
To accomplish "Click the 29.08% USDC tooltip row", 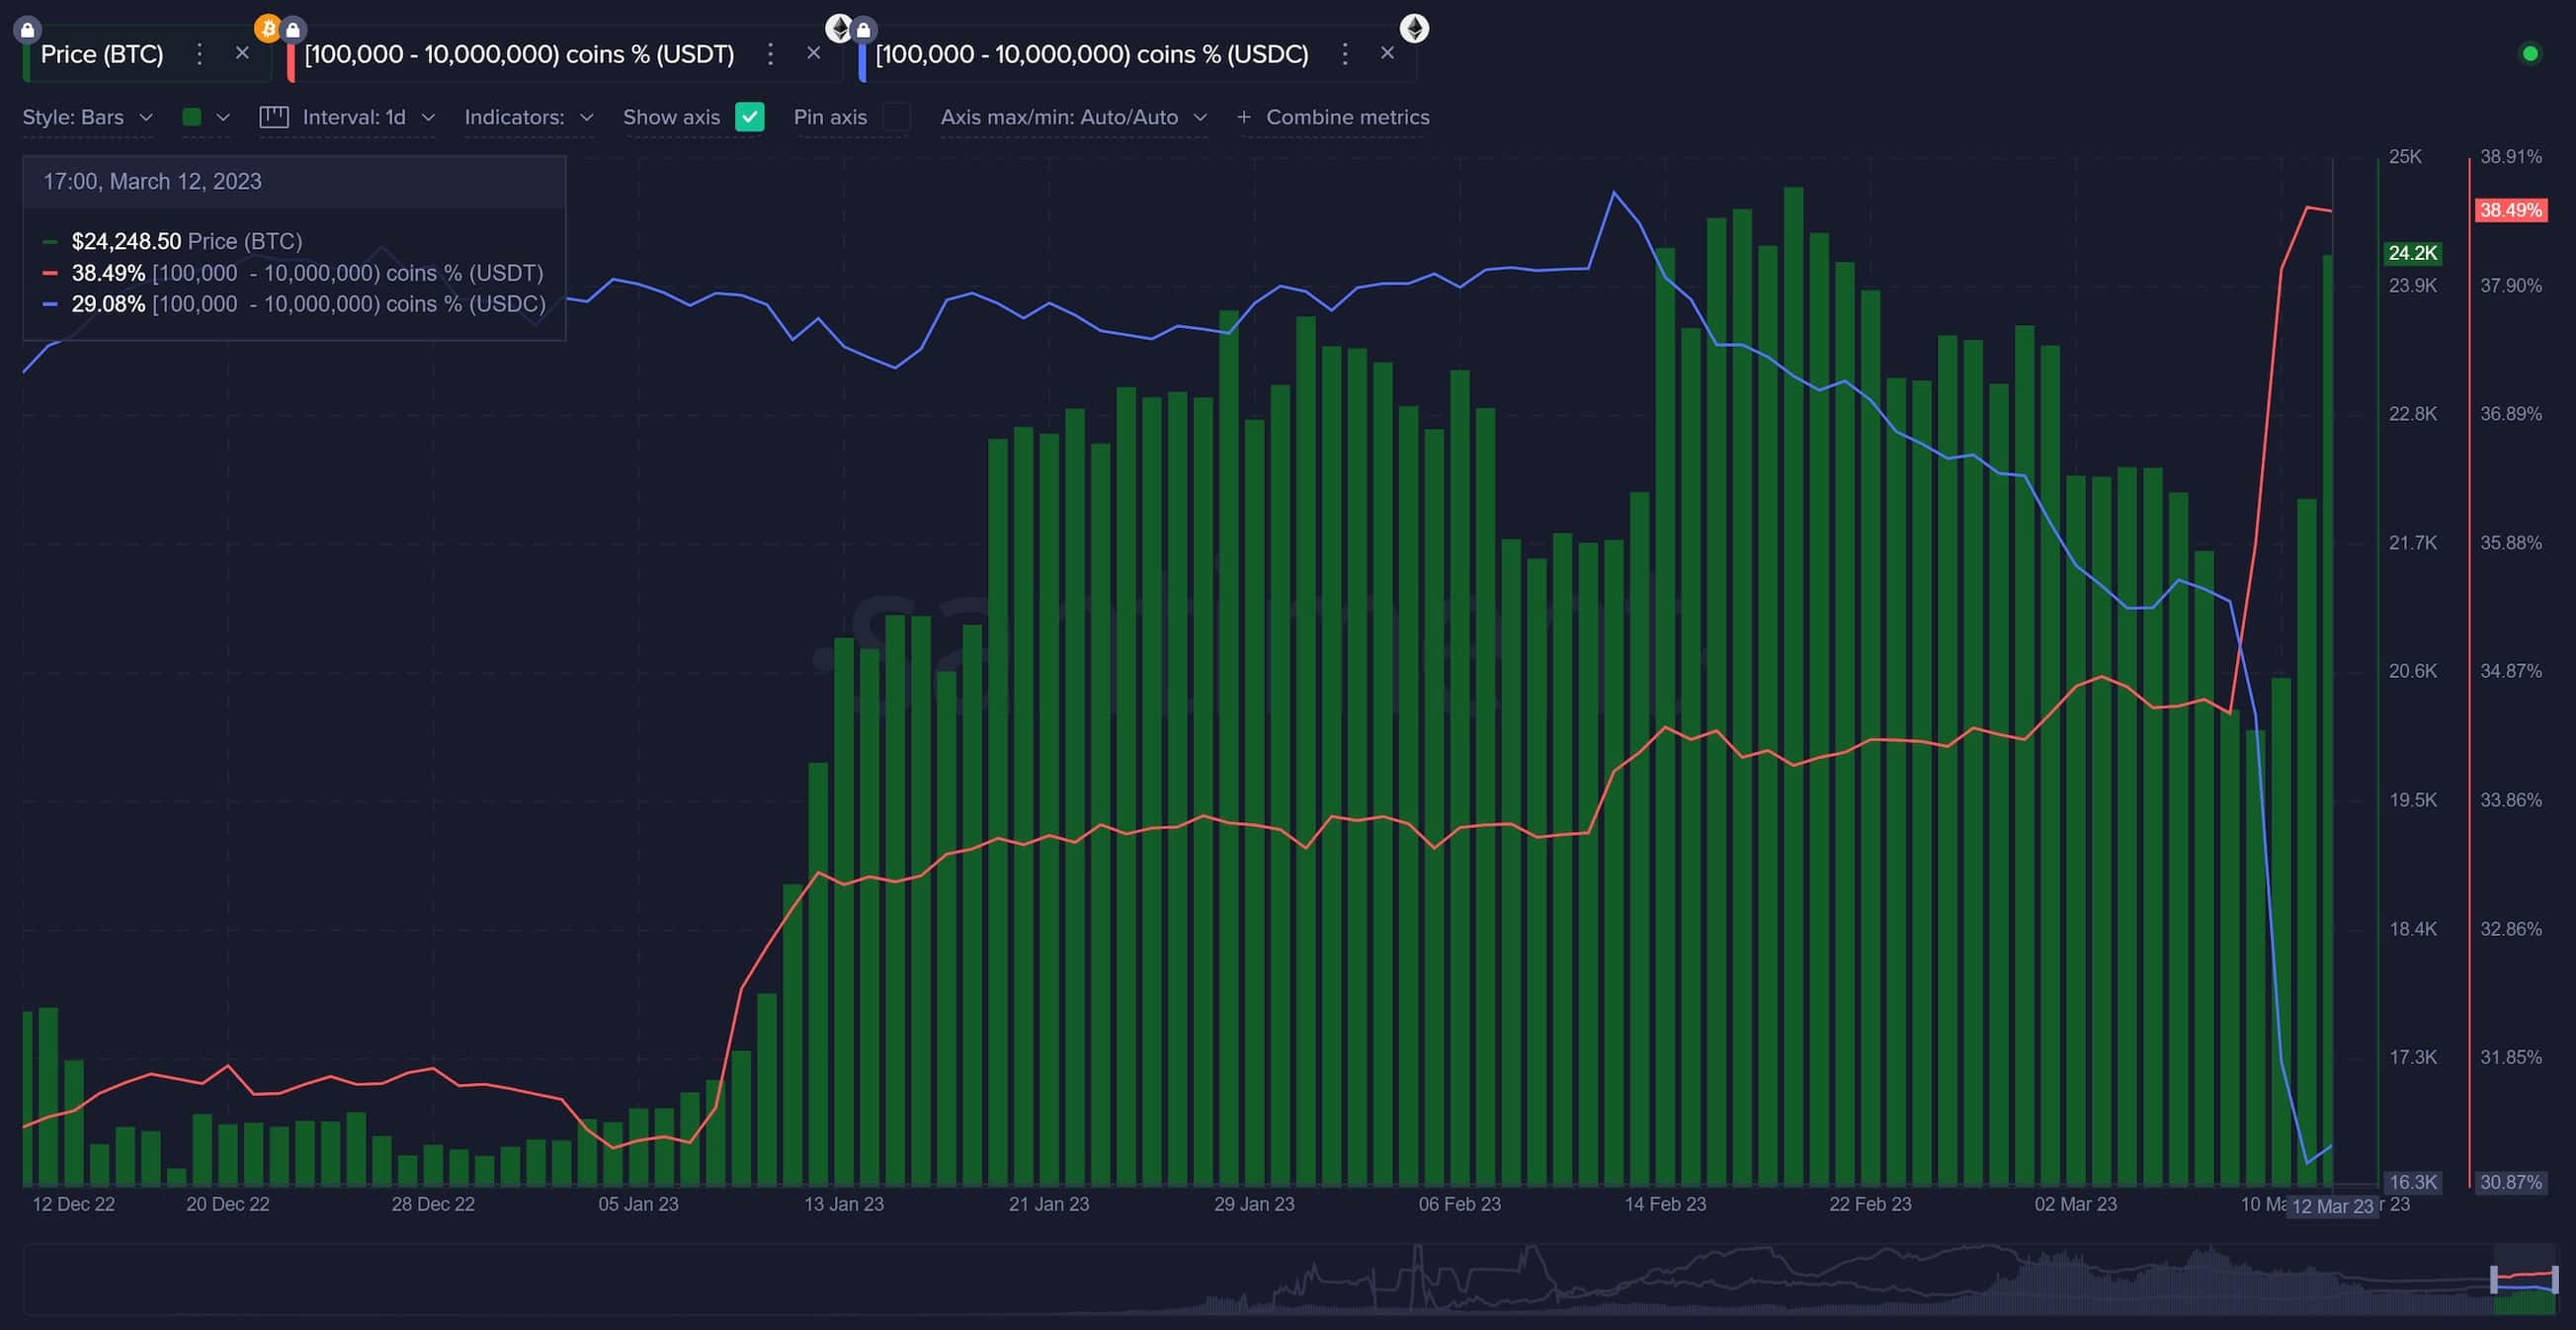I will [x=294, y=304].
